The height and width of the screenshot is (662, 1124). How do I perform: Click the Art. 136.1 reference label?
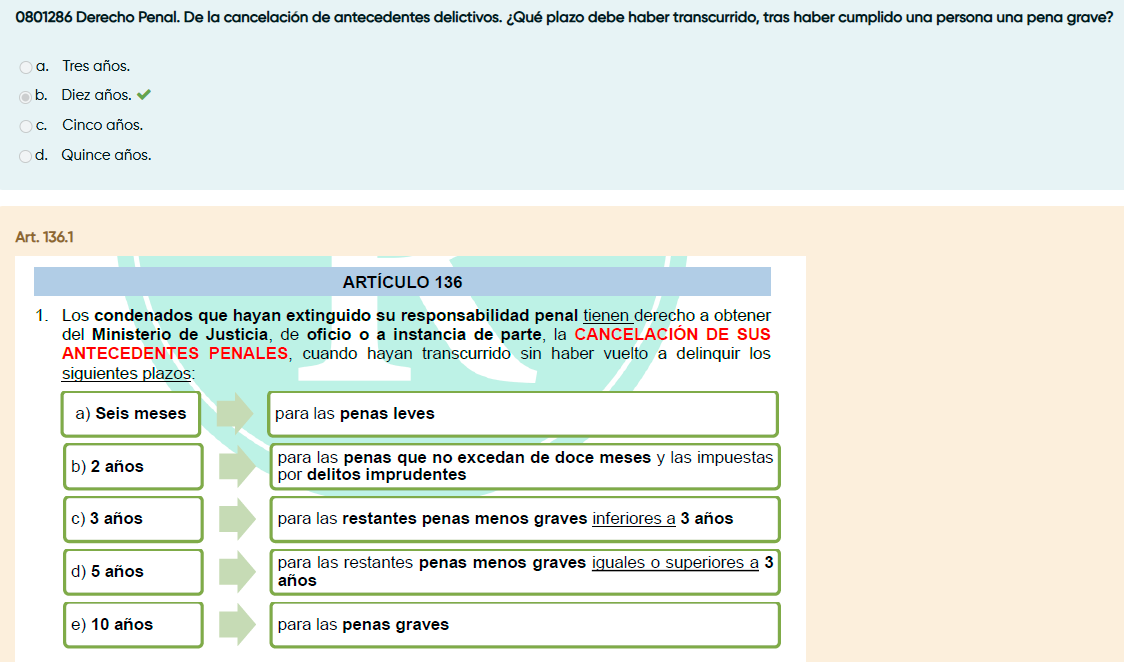(x=45, y=237)
